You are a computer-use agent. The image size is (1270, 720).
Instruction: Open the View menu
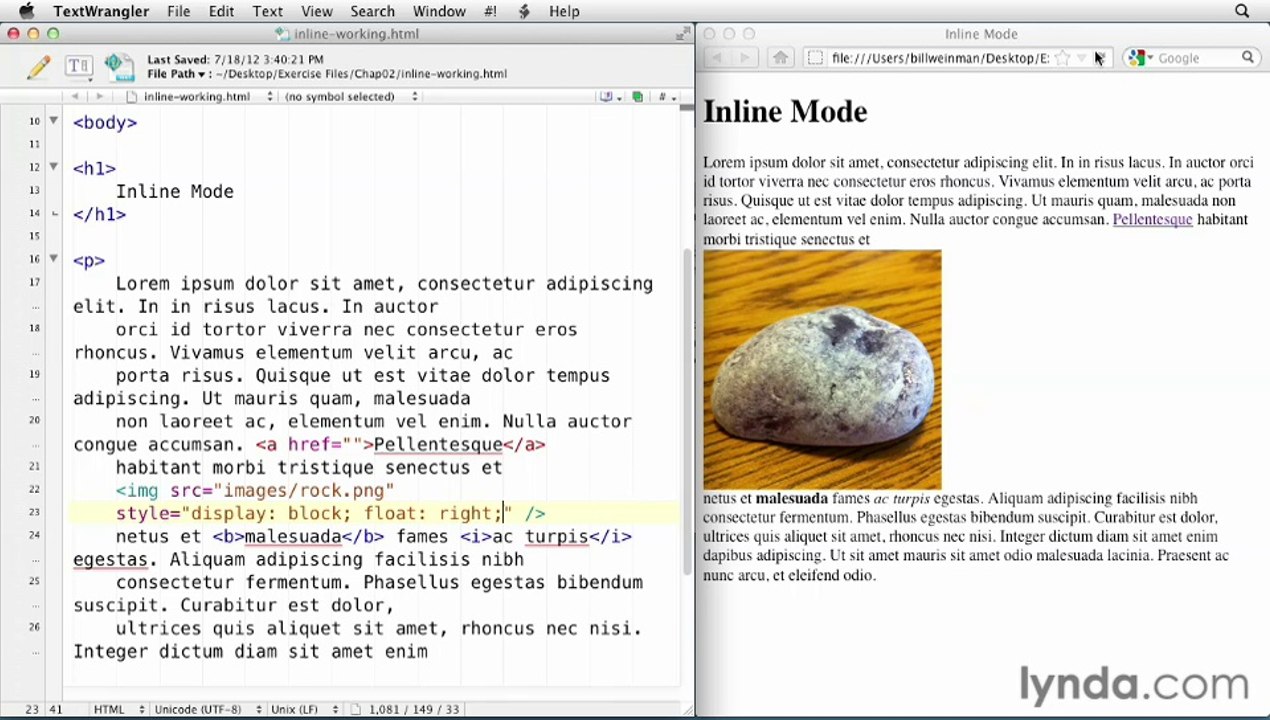pos(317,11)
